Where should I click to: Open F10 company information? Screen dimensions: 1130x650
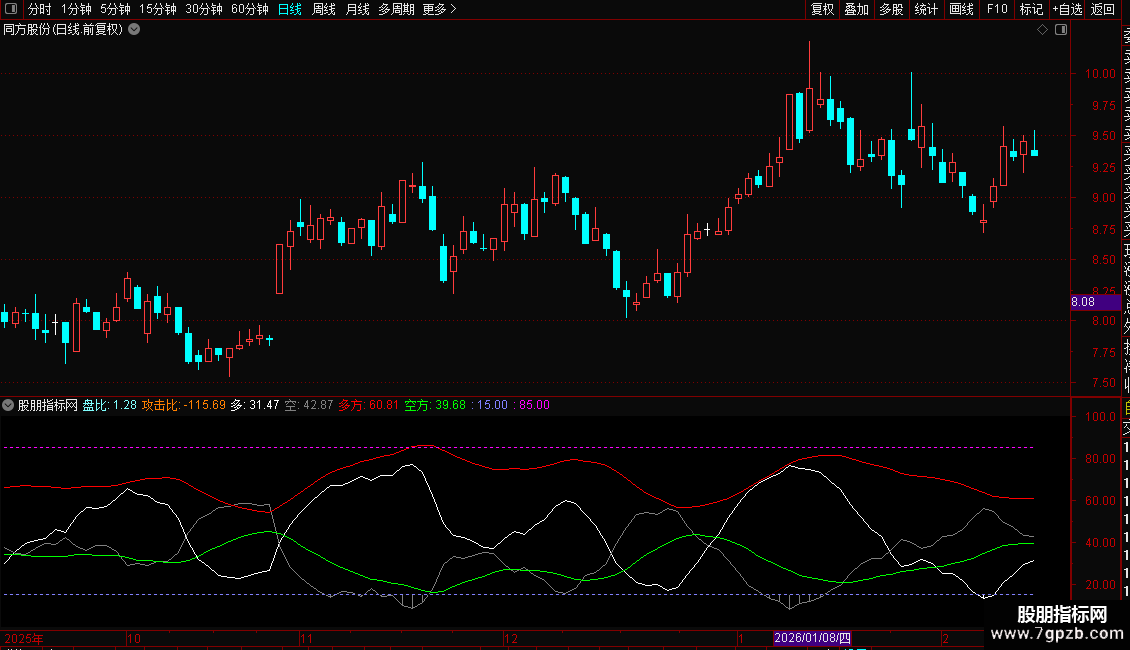pyautogui.click(x=997, y=9)
